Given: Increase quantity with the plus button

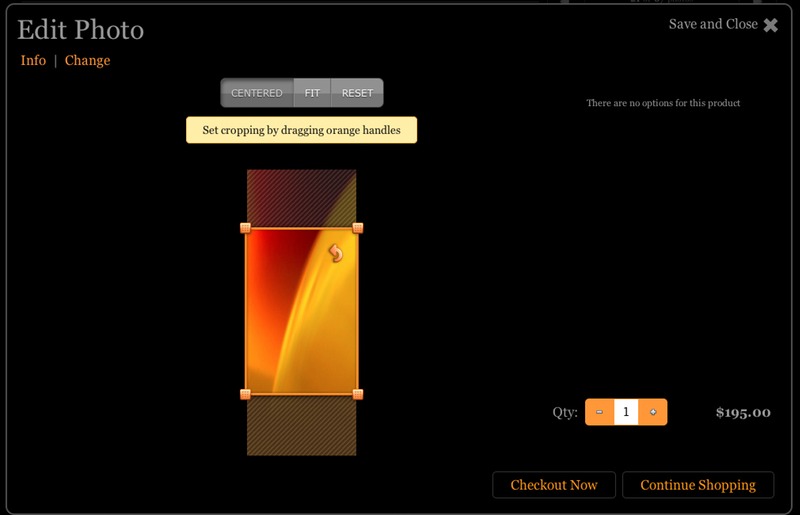Looking at the screenshot, I should tap(653, 412).
